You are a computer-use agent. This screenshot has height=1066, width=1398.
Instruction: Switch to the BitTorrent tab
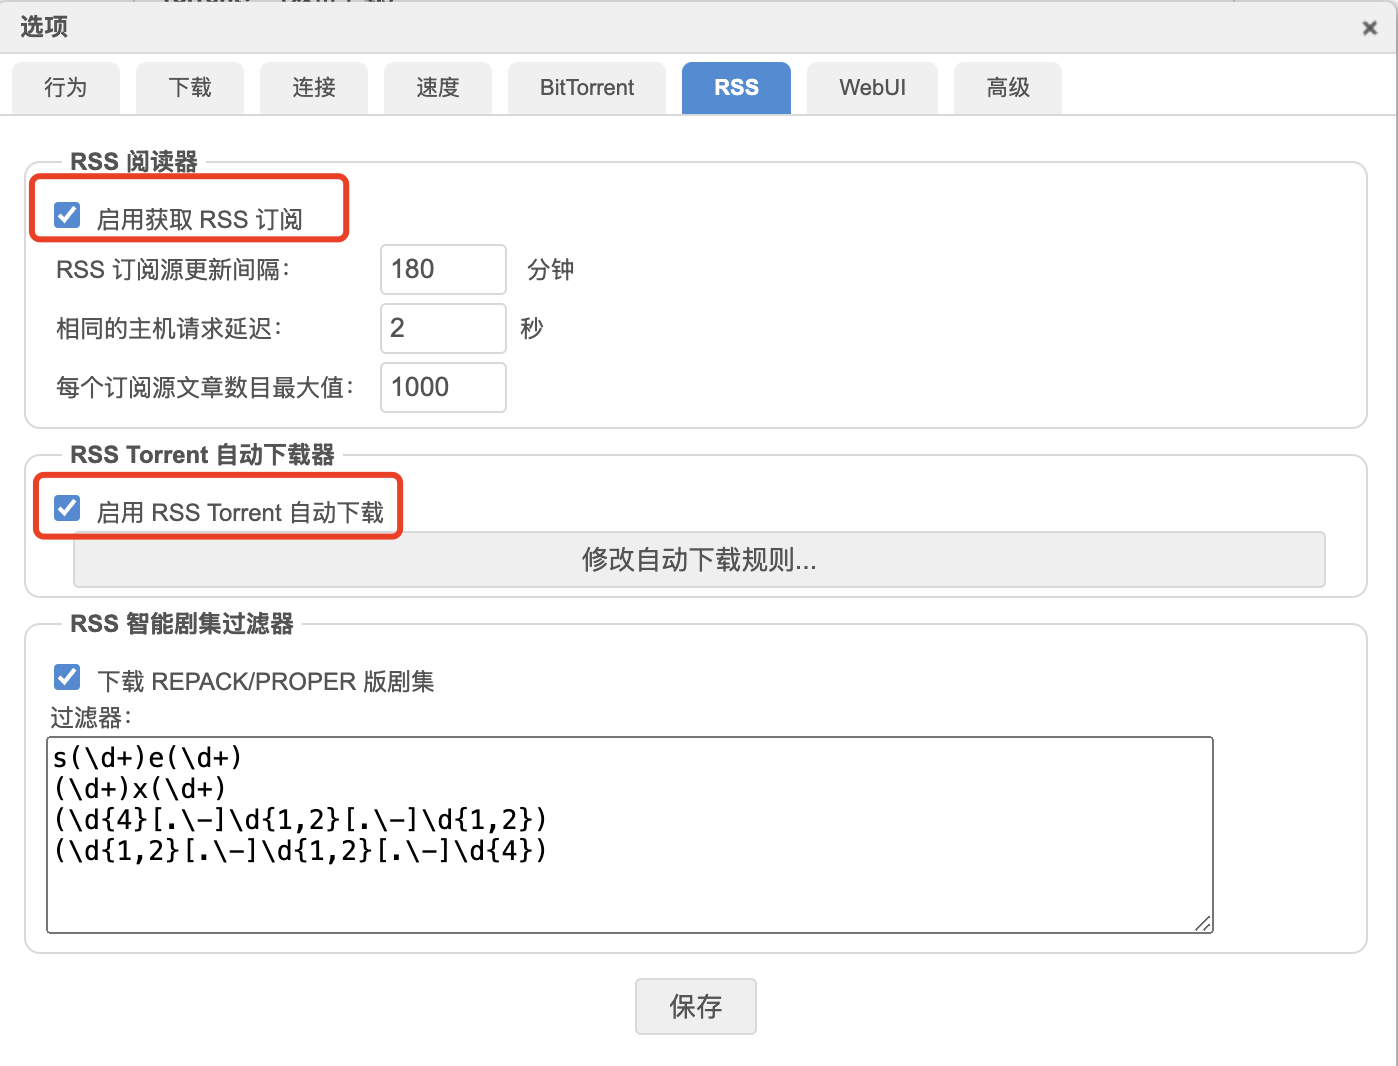(586, 88)
